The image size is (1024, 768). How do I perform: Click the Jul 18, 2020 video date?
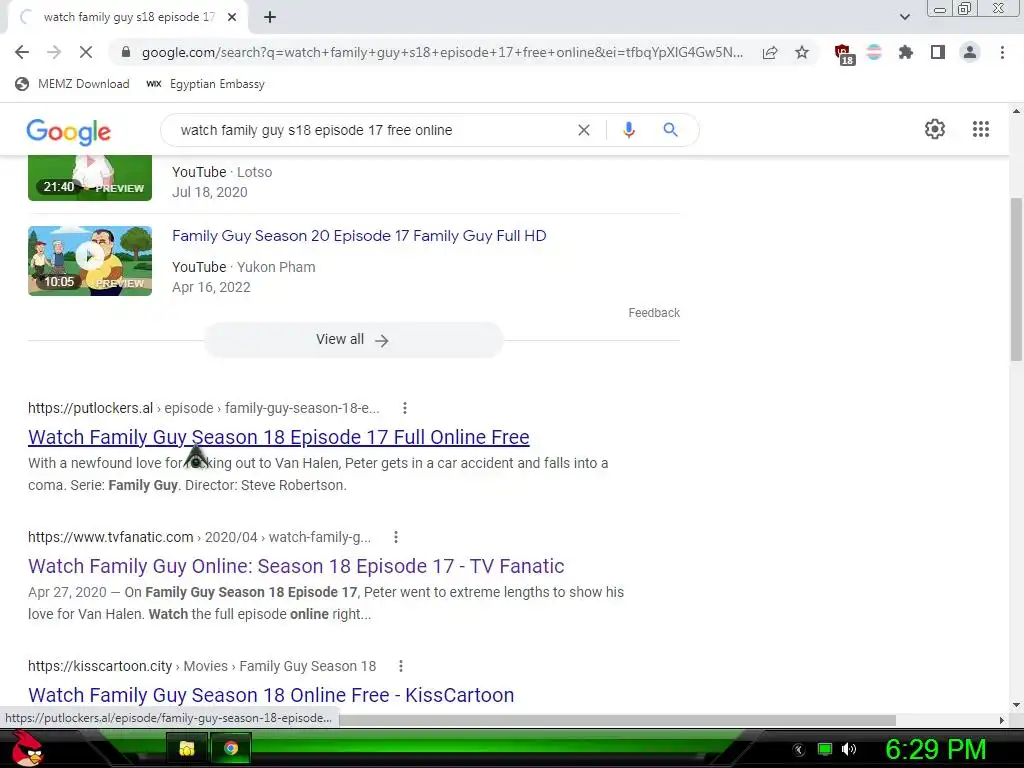[x=210, y=192]
